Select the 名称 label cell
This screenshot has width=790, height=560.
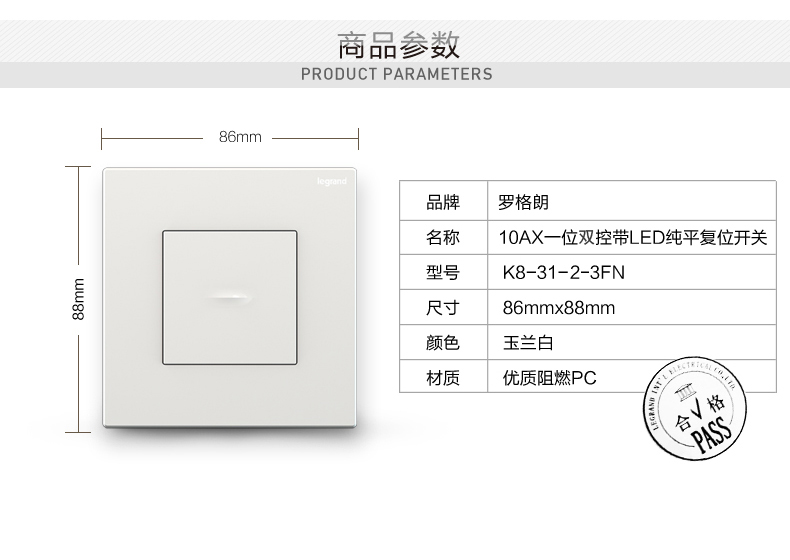tap(443, 238)
